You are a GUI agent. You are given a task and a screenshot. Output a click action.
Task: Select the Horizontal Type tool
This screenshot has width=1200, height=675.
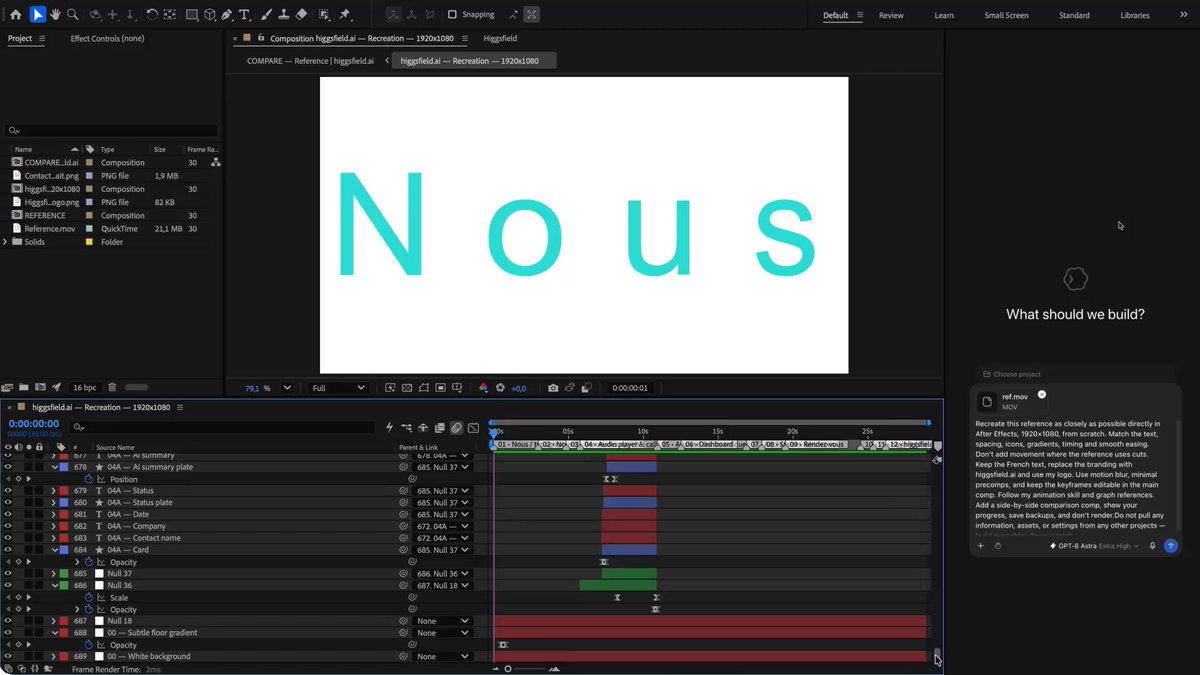pyautogui.click(x=246, y=15)
